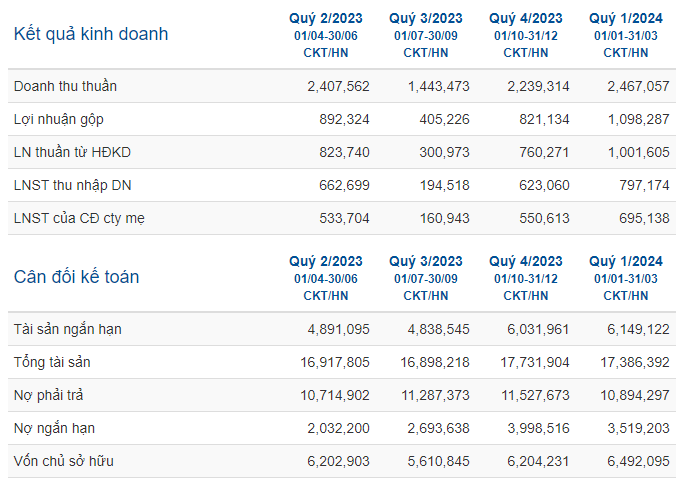Click the Tổng tài sản row label
680x482 pixels.
pyautogui.click(x=52, y=362)
